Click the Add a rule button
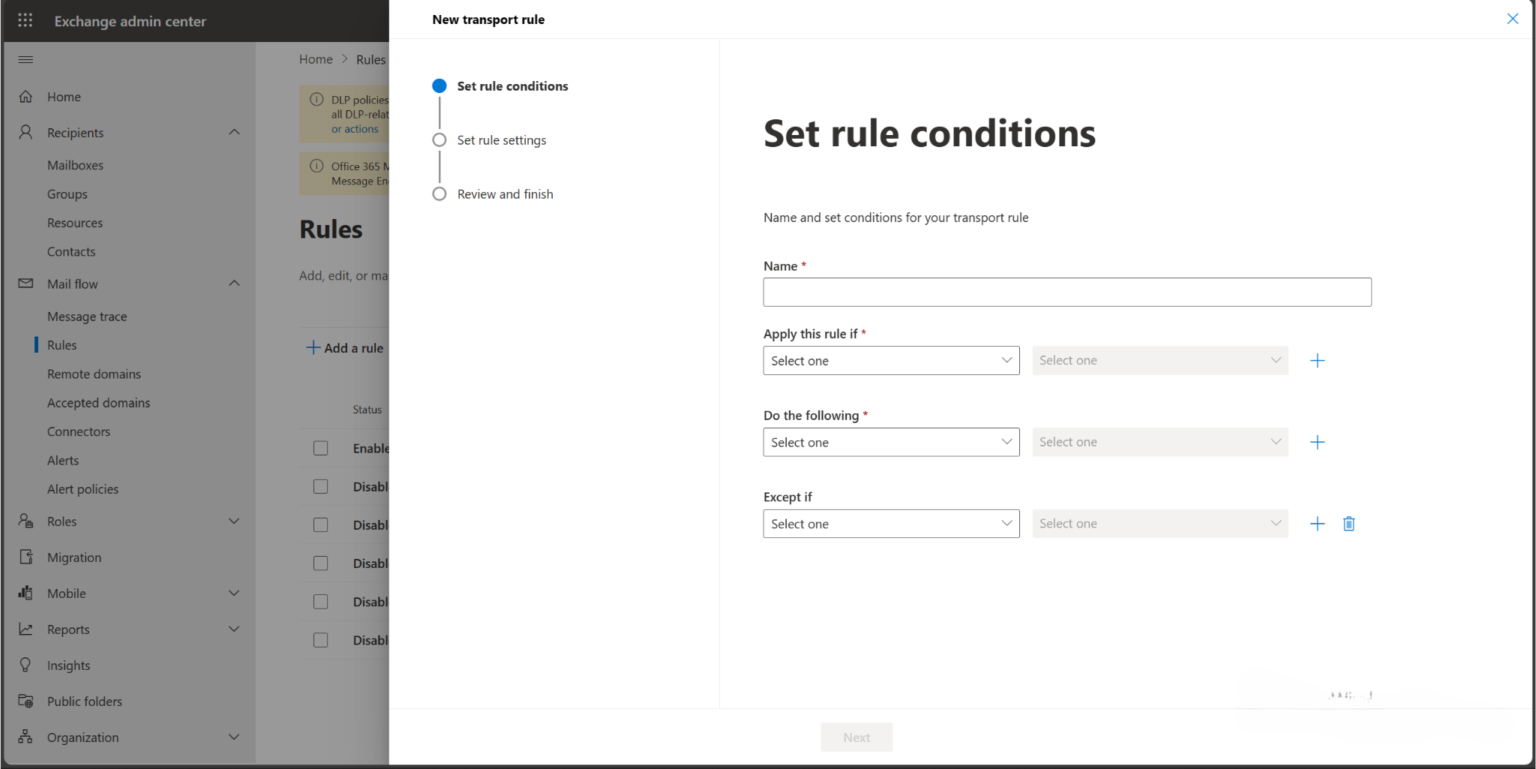 coord(344,347)
